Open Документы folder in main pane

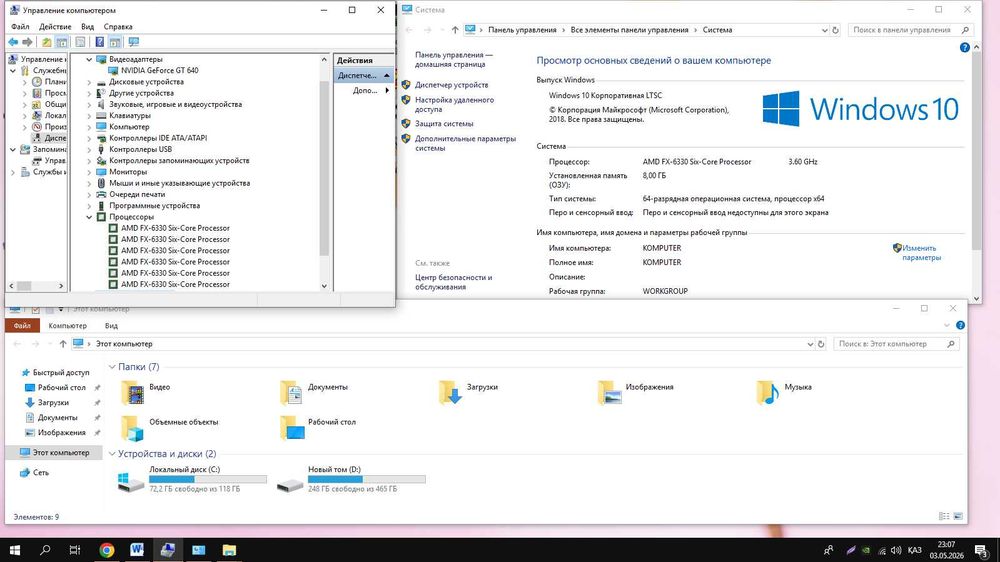(x=314, y=392)
